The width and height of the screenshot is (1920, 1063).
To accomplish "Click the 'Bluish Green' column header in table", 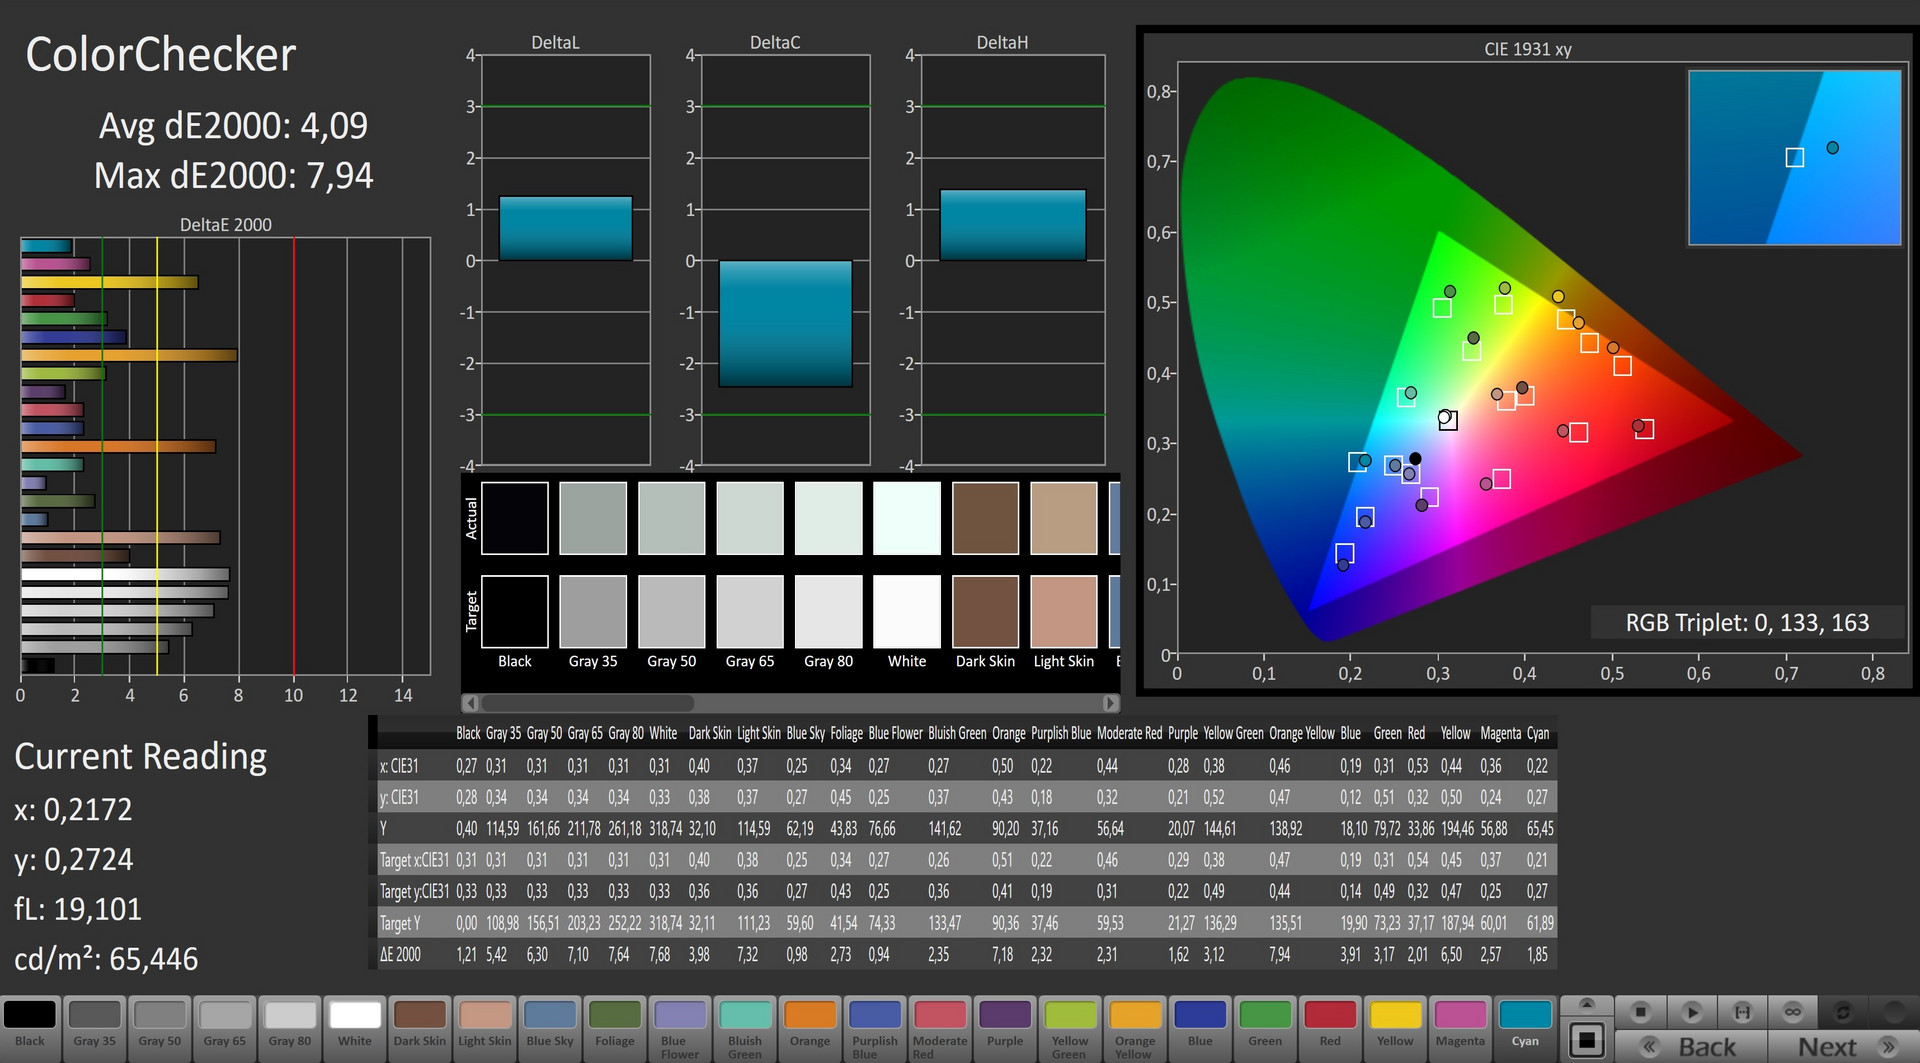I will tap(957, 733).
